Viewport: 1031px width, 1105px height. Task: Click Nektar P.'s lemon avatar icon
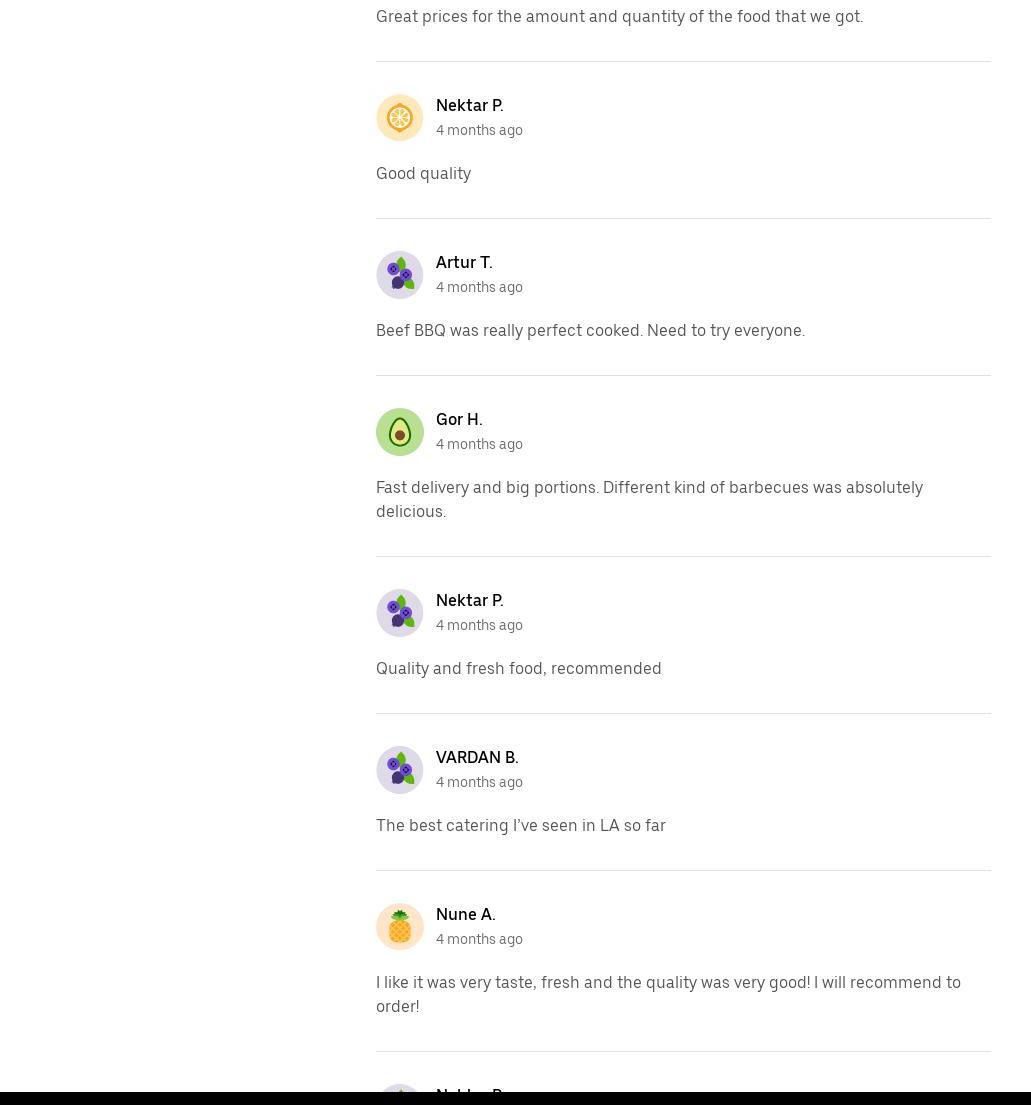point(400,118)
